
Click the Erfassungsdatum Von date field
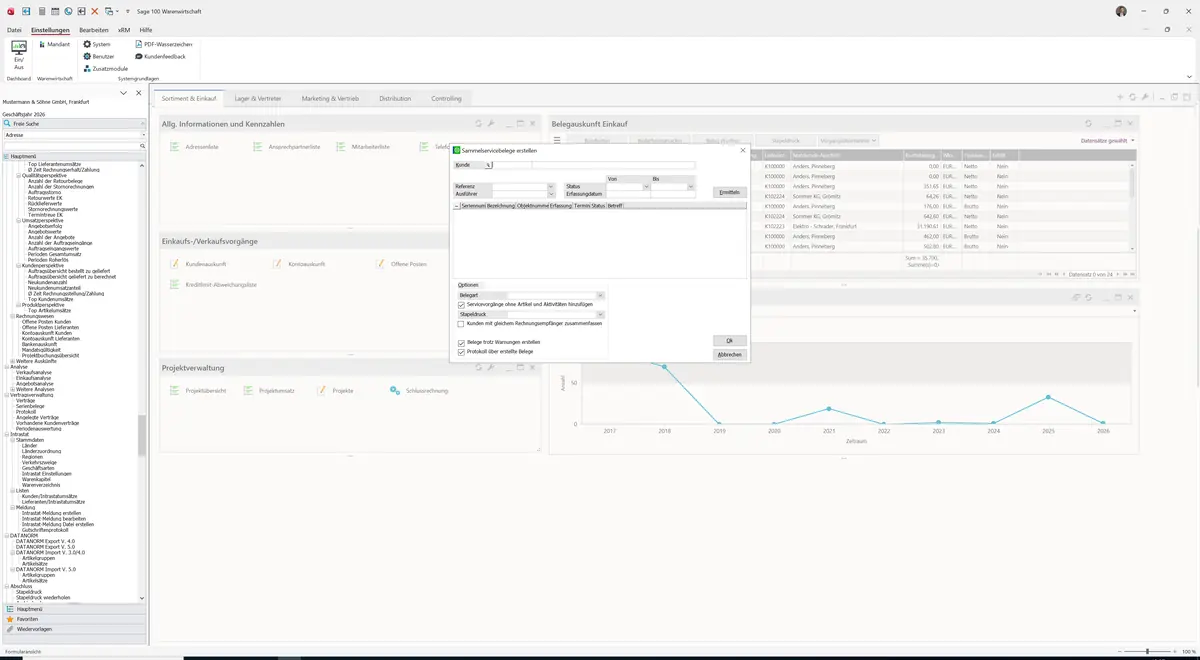point(629,194)
